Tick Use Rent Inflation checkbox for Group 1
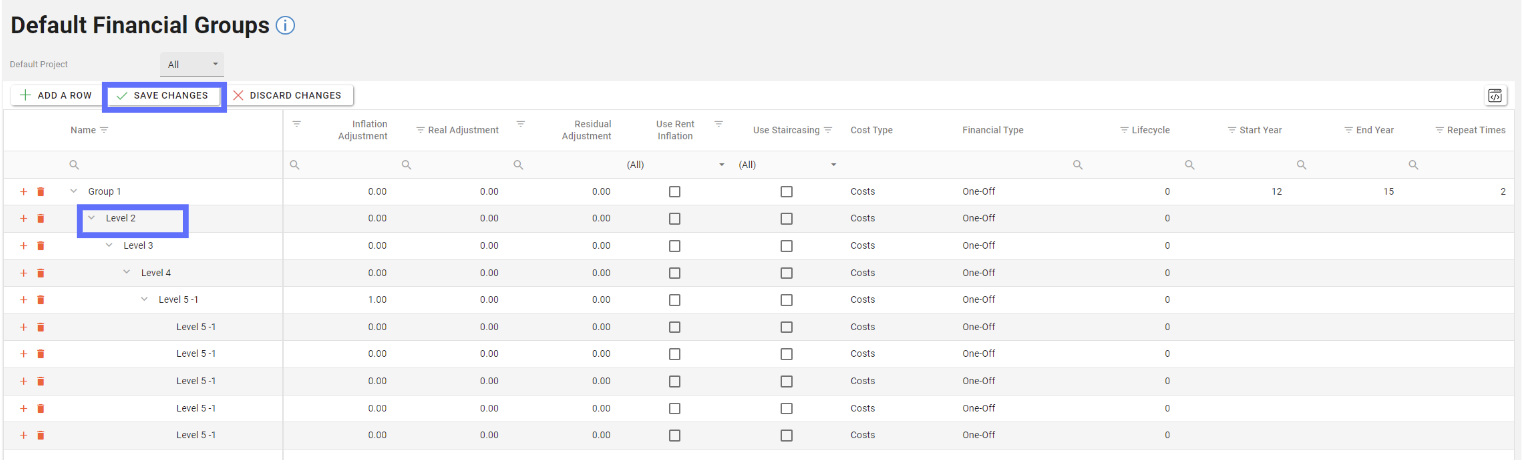Image resolution: width=1523 pixels, height=460 pixels. tap(674, 191)
